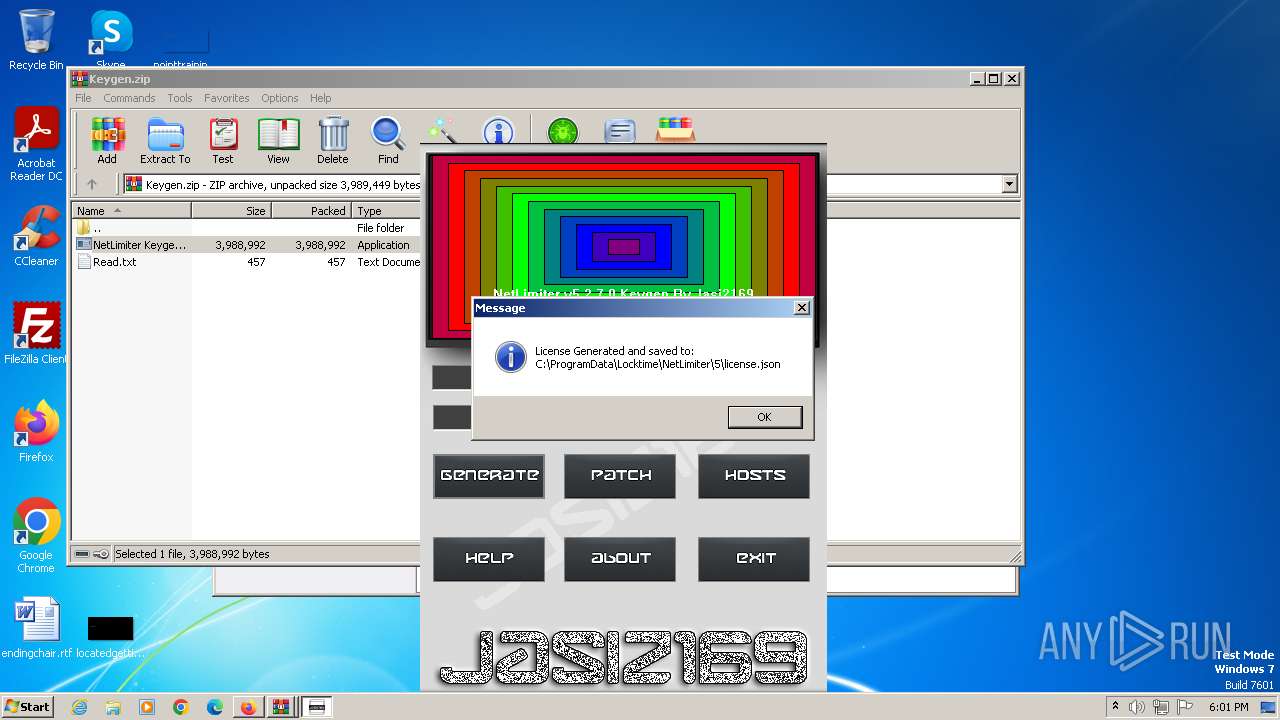Screen dimensions: 1280x720
Task: Sort by the Type column header
Action: pos(387,211)
